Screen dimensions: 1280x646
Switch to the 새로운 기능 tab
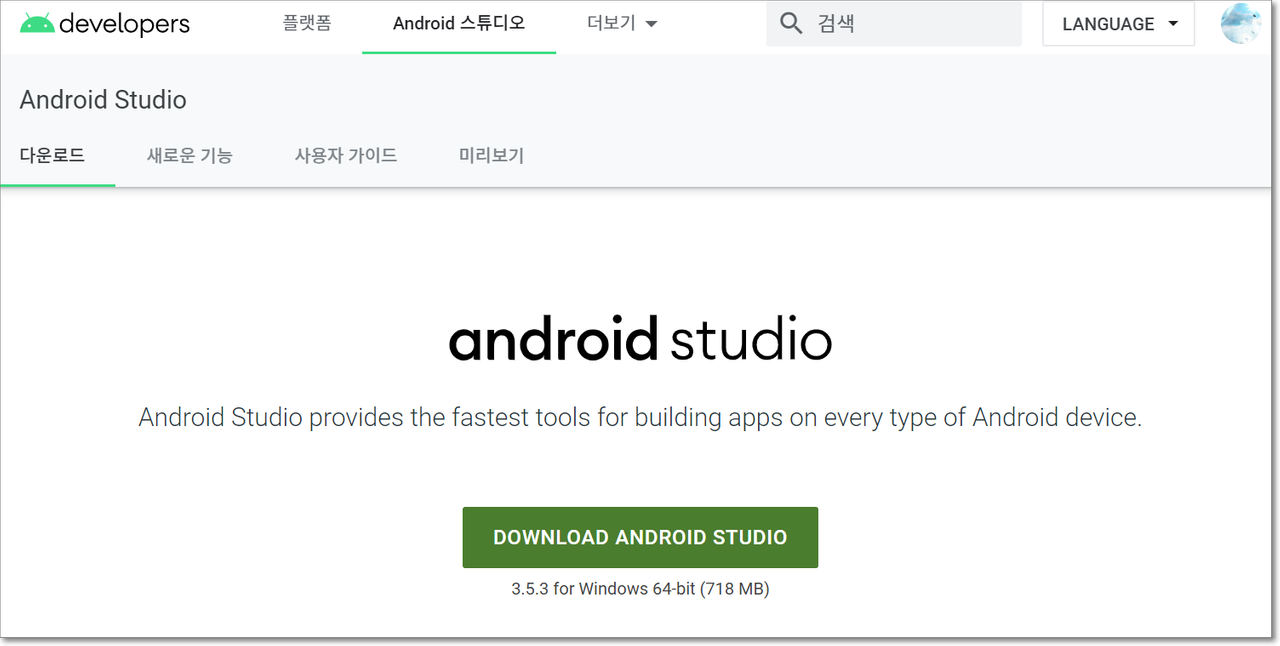[x=189, y=155]
